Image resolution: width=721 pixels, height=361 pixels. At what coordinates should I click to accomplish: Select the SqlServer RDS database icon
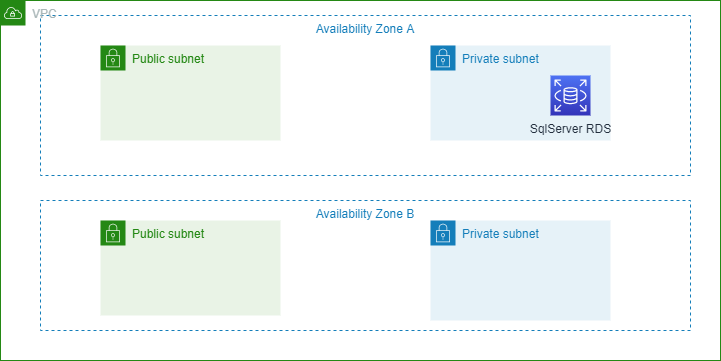pyautogui.click(x=570, y=96)
